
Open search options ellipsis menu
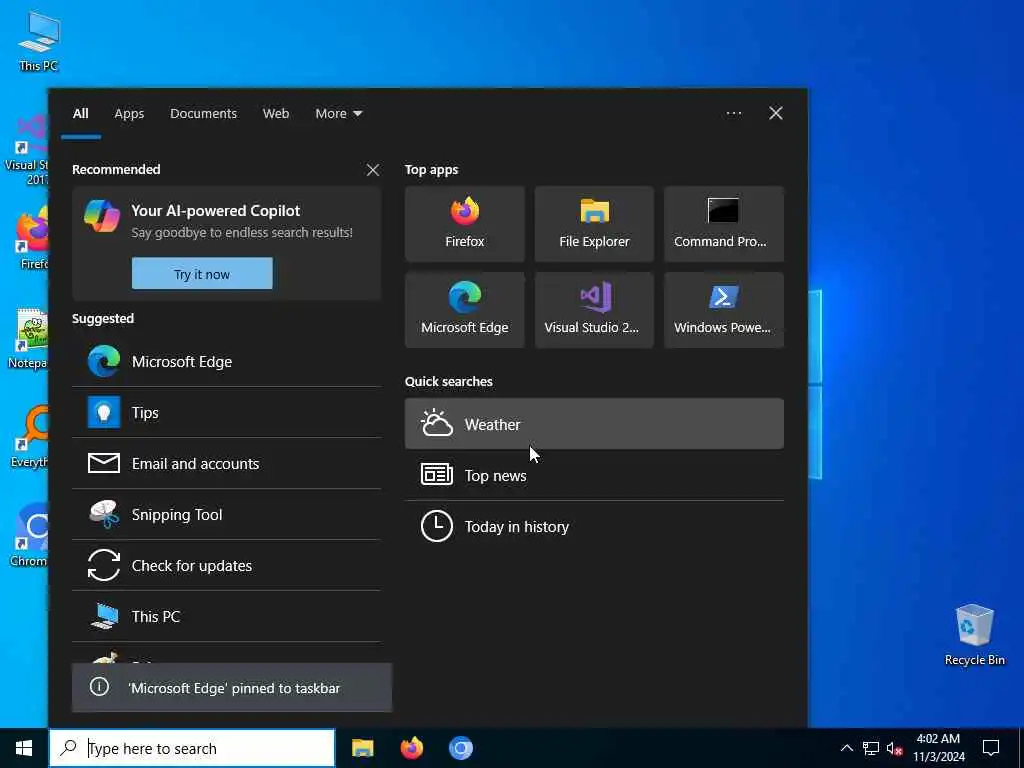(733, 114)
